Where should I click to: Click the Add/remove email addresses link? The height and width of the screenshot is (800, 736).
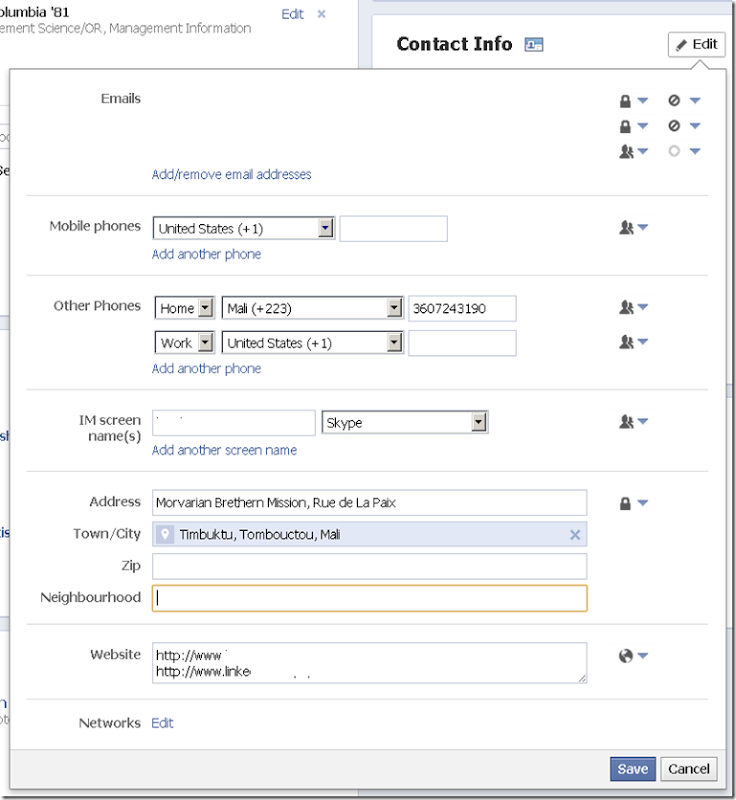click(x=231, y=174)
